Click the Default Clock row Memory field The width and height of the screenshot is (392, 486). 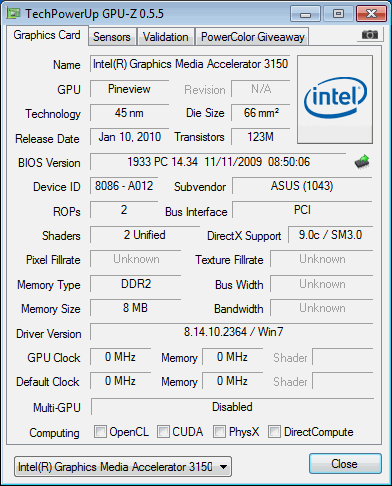pyautogui.click(x=232, y=381)
